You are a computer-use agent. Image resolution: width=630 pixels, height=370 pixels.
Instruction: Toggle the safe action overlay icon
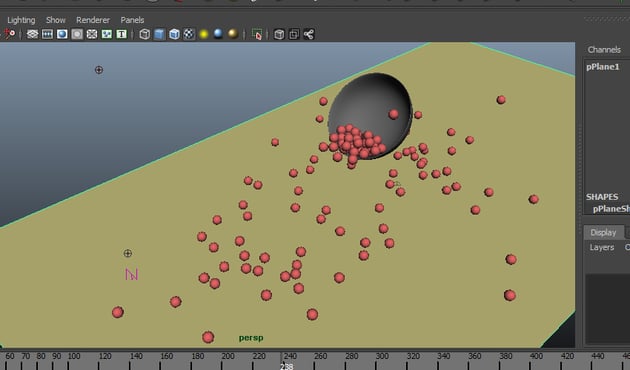(106, 34)
